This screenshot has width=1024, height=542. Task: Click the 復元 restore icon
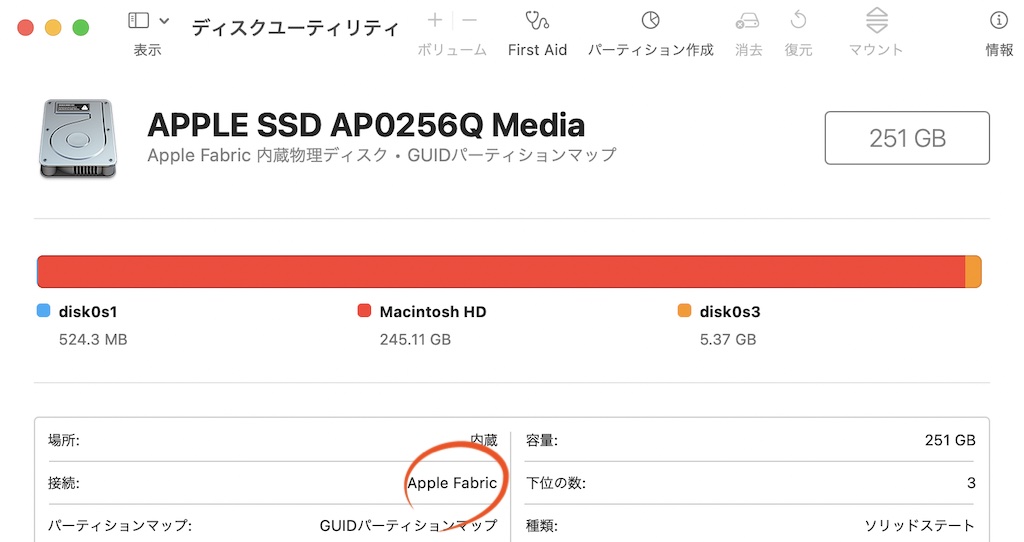click(x=798, y=20)
